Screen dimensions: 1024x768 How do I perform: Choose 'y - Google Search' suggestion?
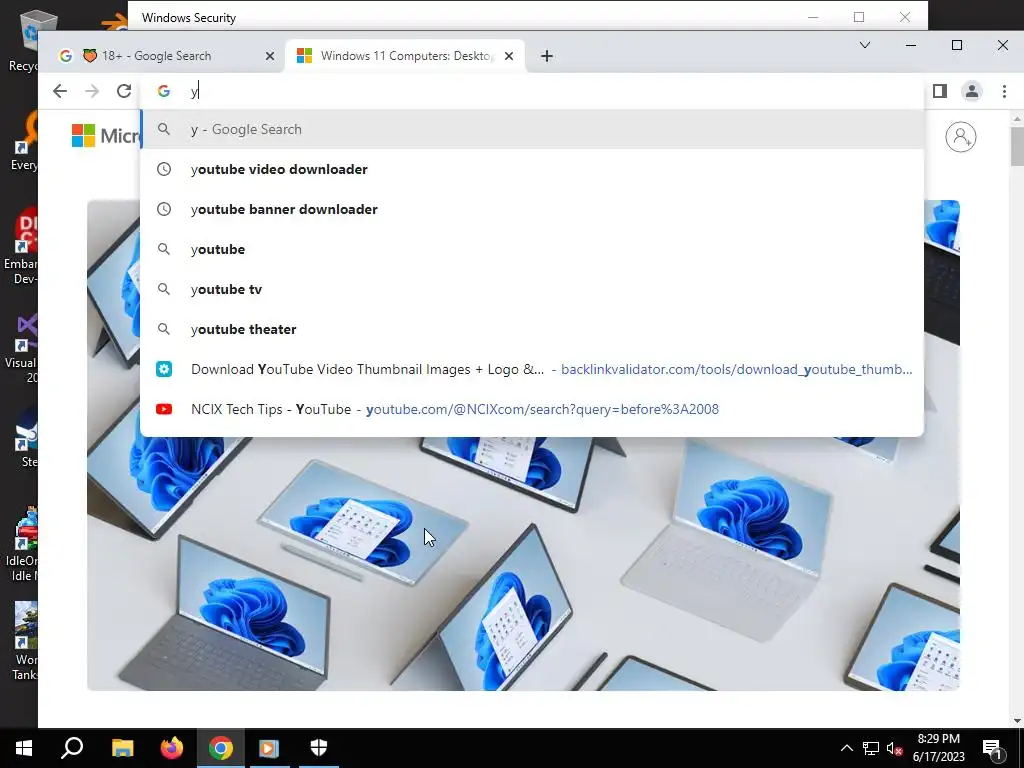click(532, 129)
